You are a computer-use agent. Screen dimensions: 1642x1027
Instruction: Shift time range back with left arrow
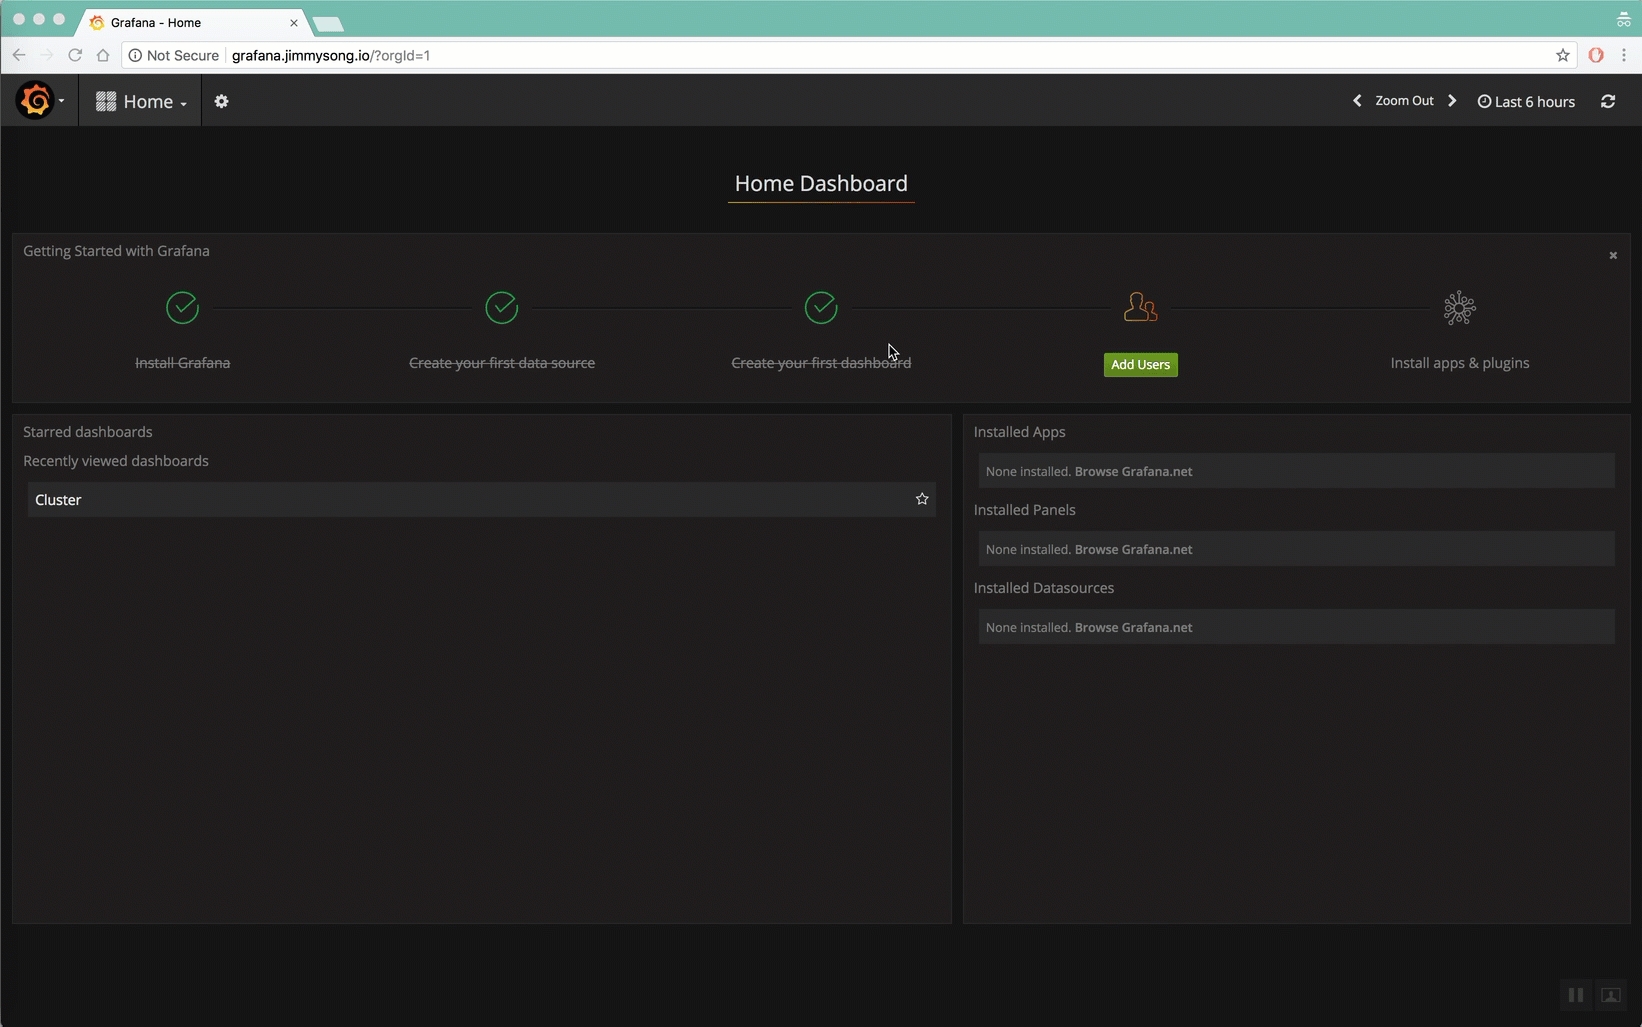1357,101
